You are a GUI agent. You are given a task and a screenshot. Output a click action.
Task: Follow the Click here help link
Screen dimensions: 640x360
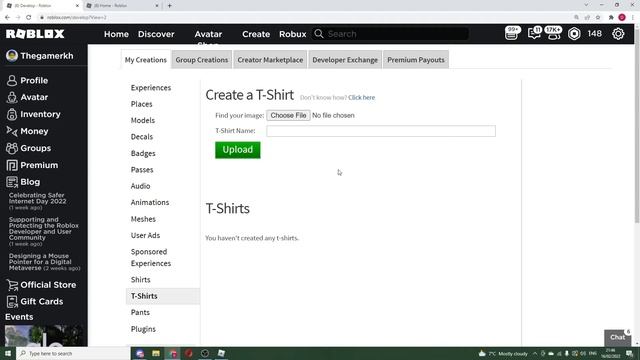pyautogui.click(x=362, y=98)
